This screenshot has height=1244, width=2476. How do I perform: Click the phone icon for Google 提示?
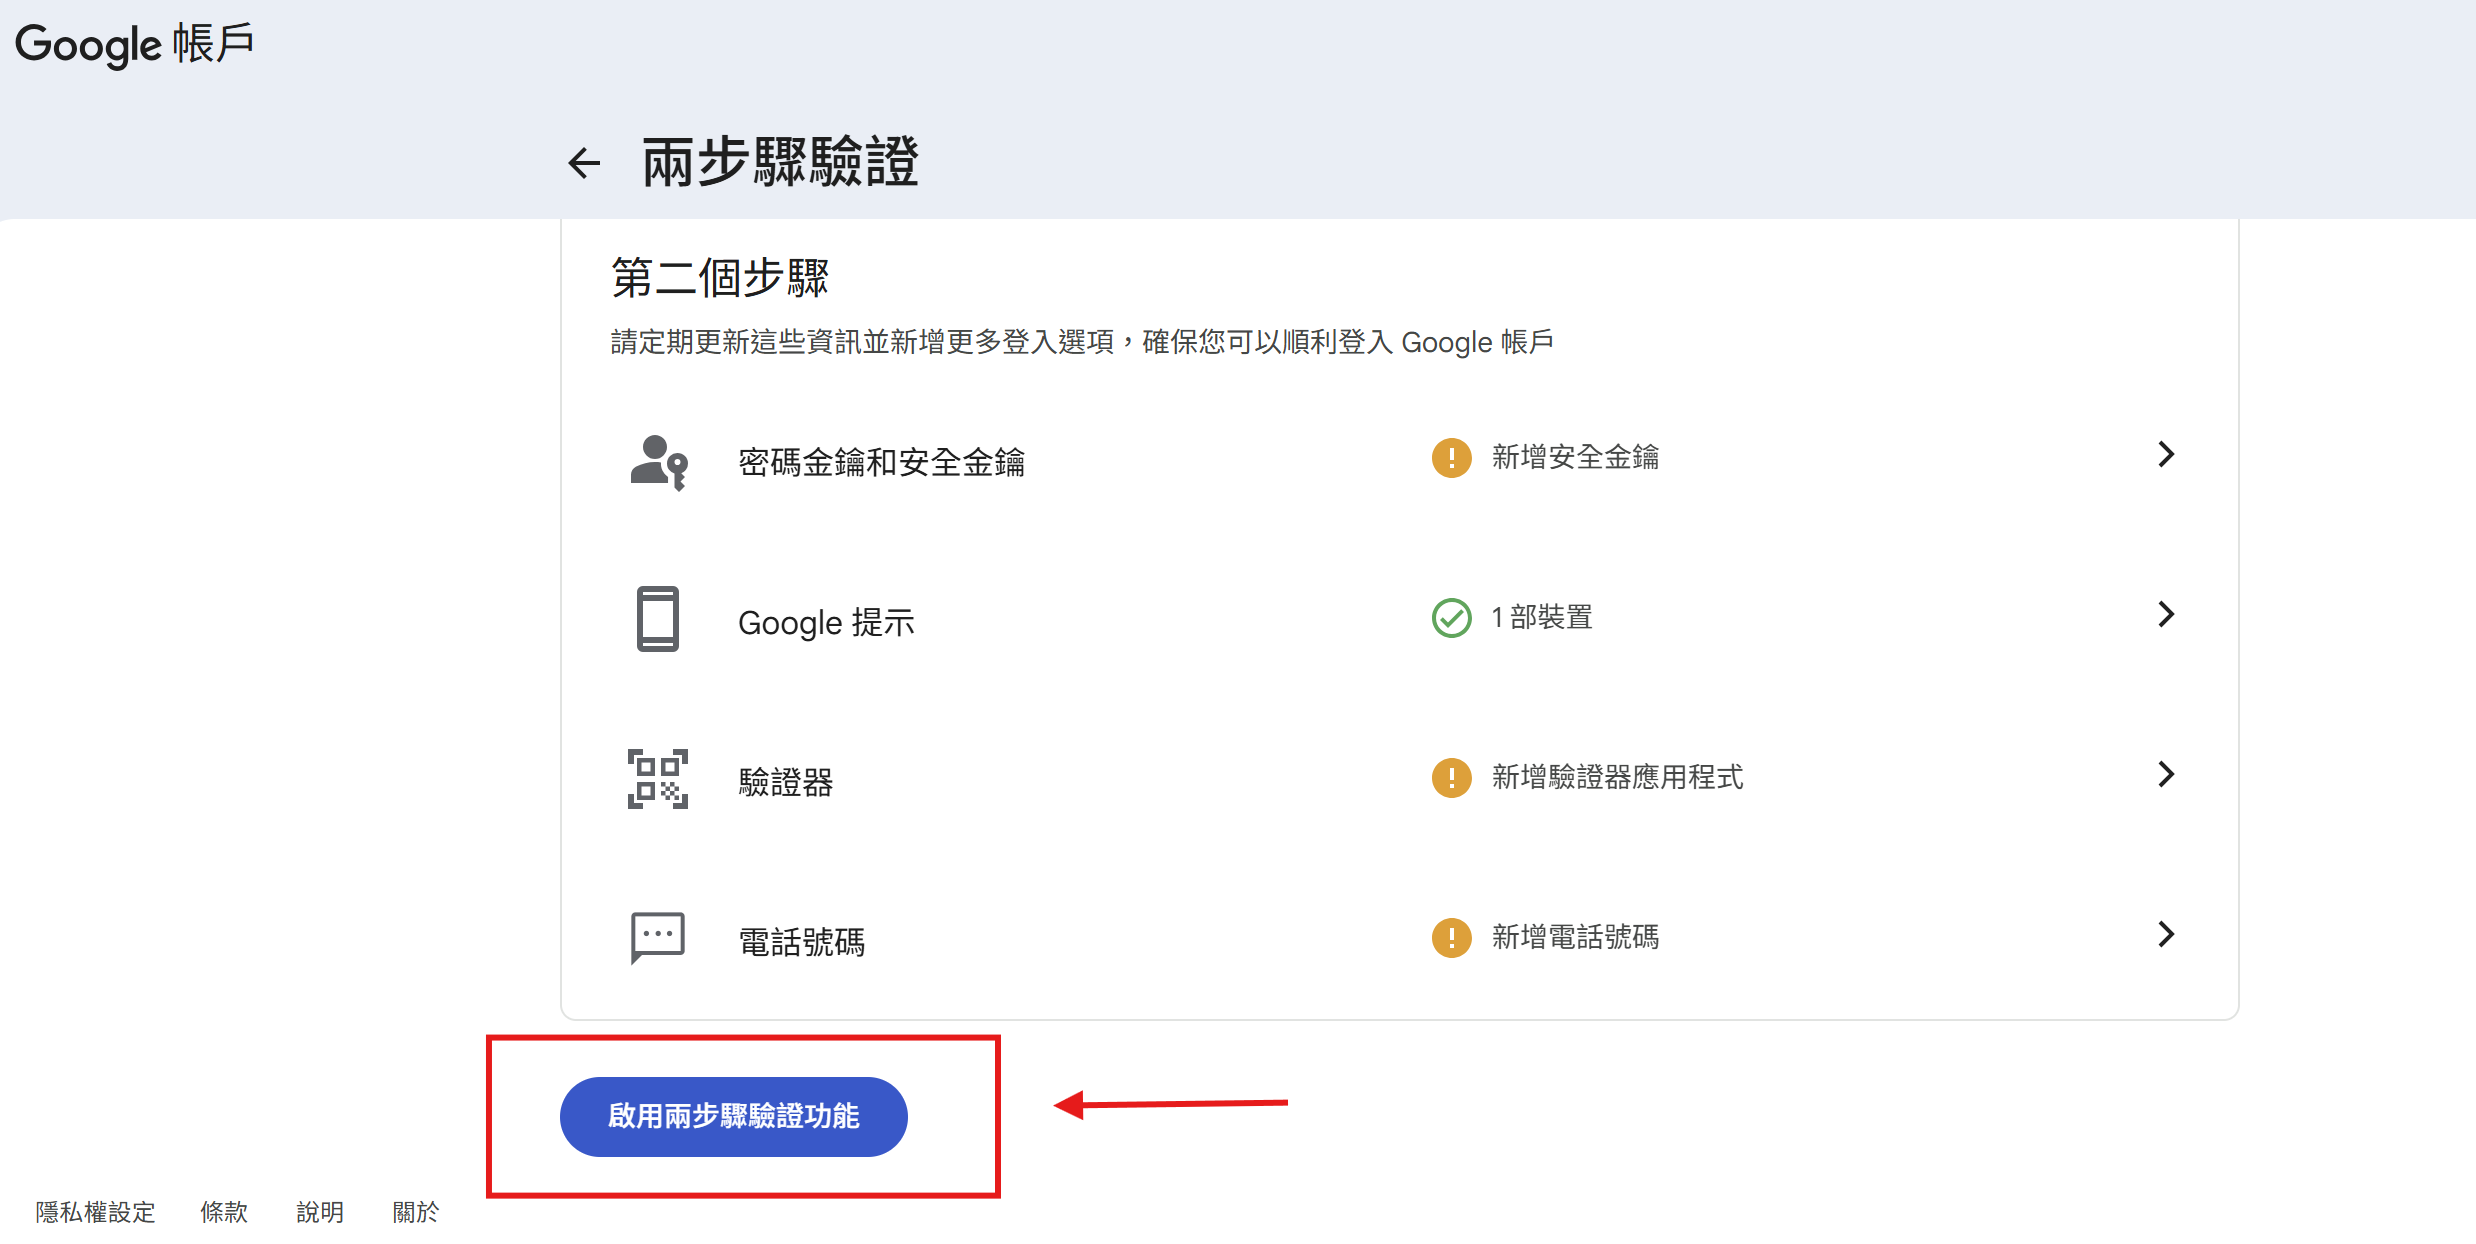pyautogui.click(x=657, y=619)
